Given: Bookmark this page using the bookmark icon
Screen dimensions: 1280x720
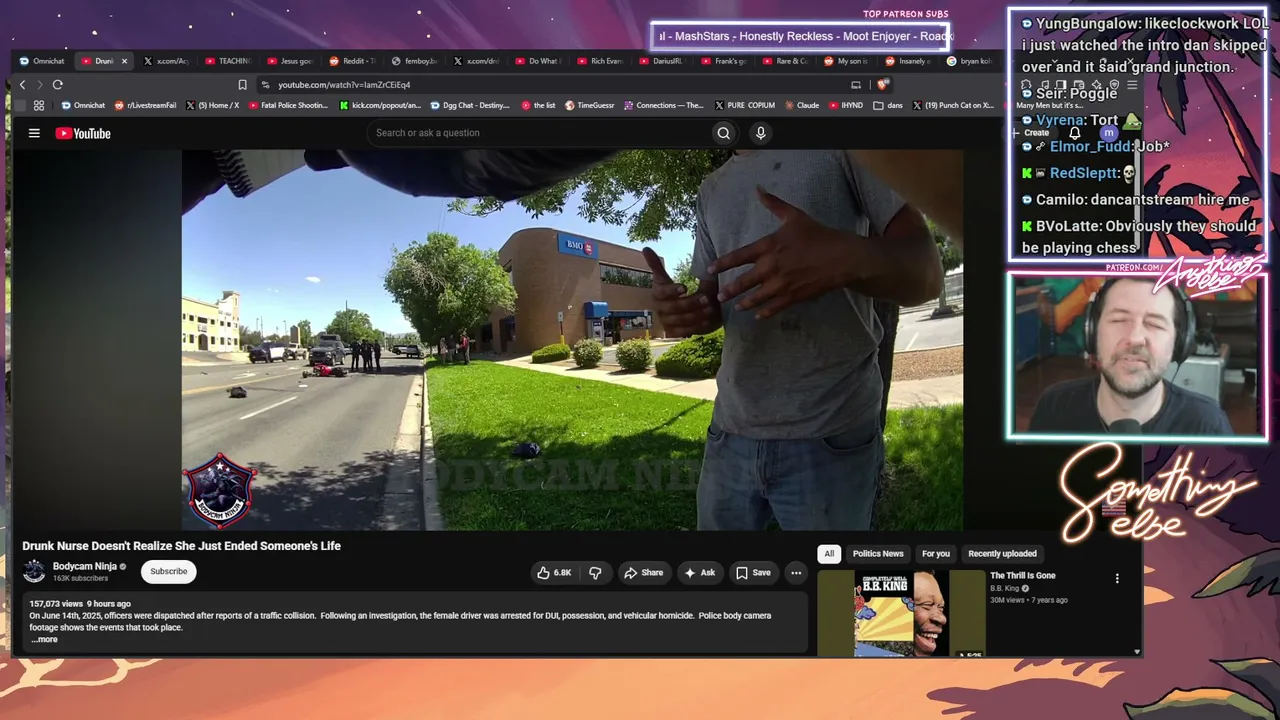Looking at the screenshot, I should (x=242, y=85).
